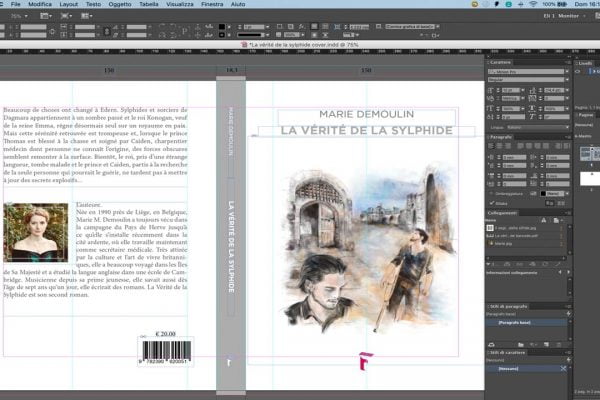Collapse the link info disclosure triangle

click(x=488, y=264)
